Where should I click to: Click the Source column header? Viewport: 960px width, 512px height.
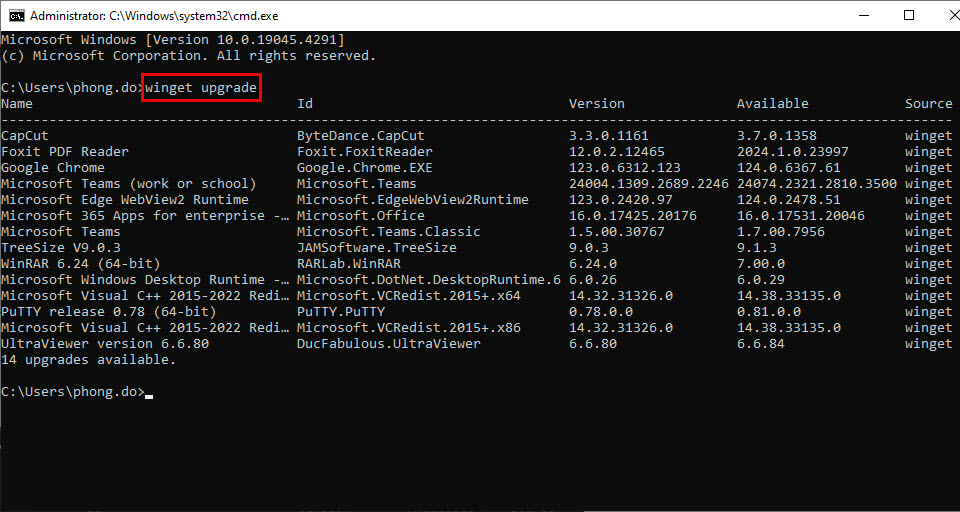pyautogui.click(x=929, y=104)
